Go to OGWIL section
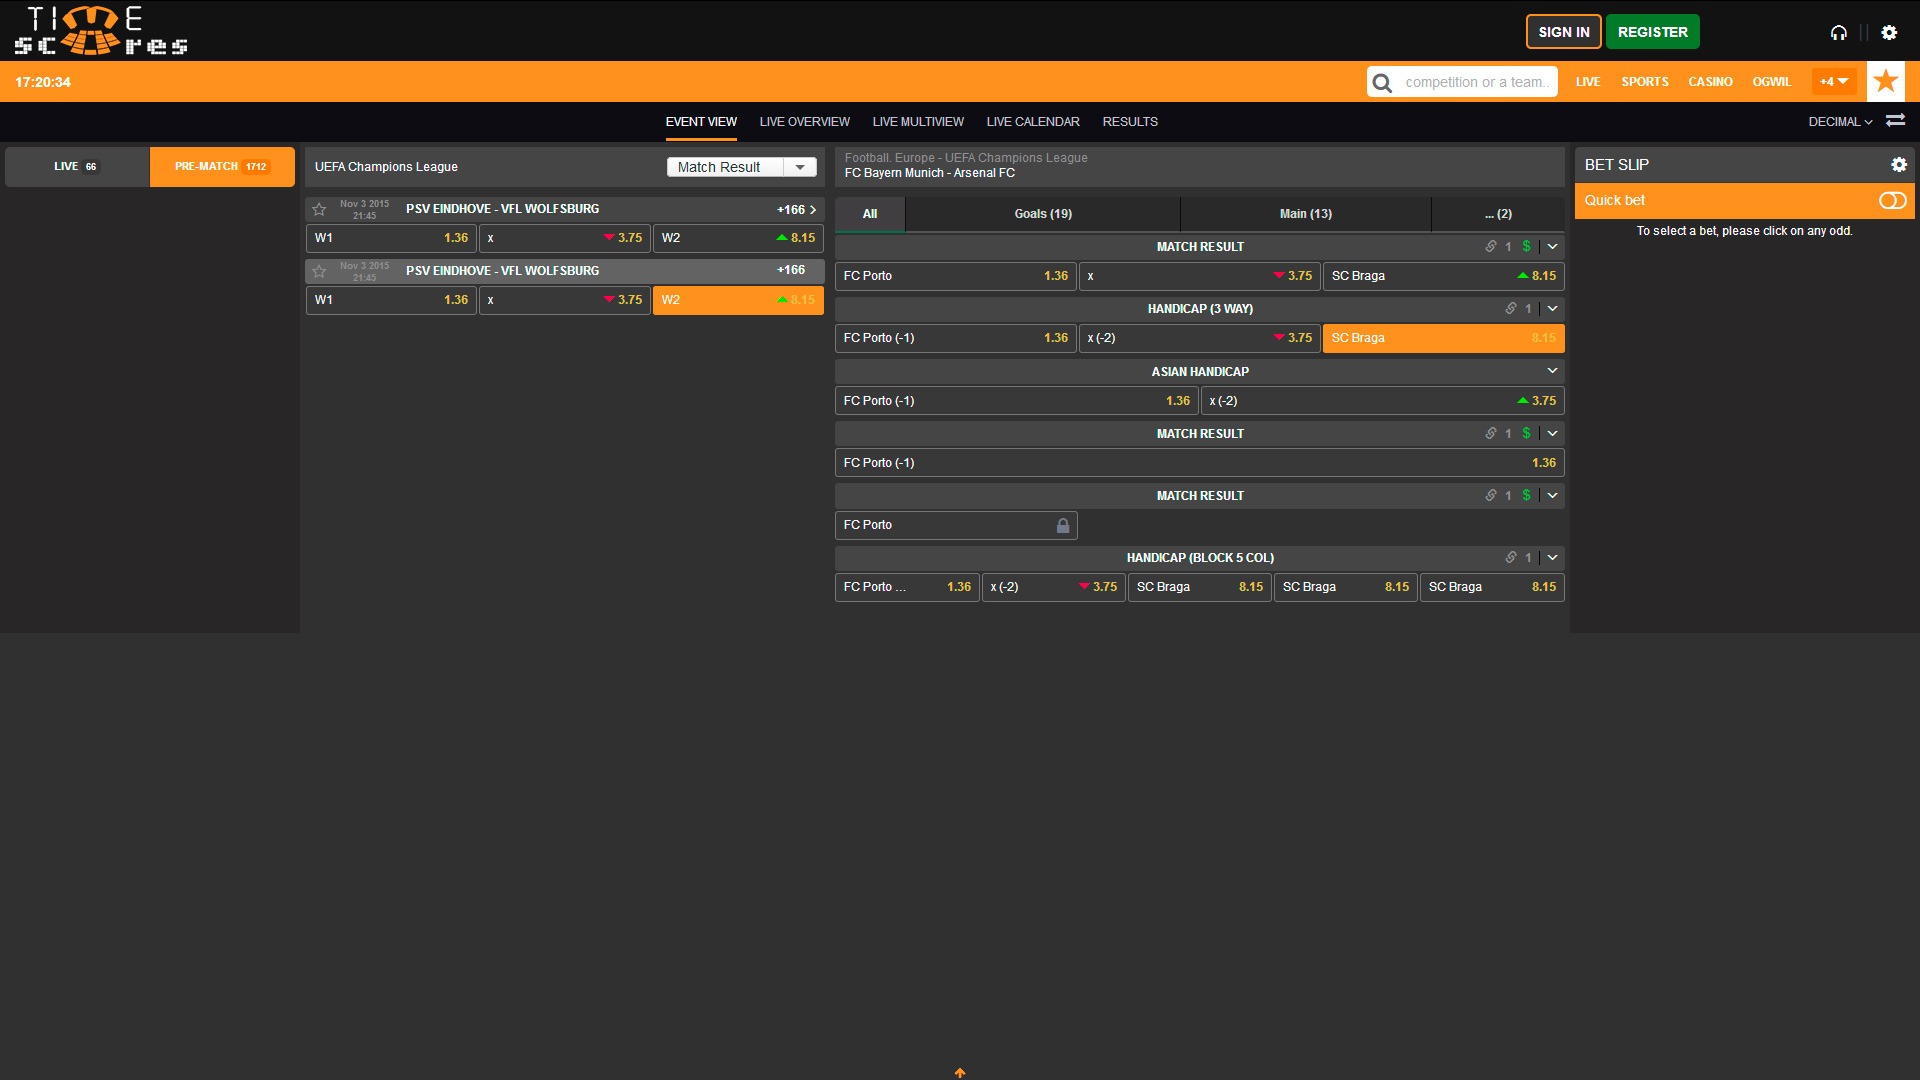1920x1080 pixels. pyautogui.click(x=1771, y=82)
